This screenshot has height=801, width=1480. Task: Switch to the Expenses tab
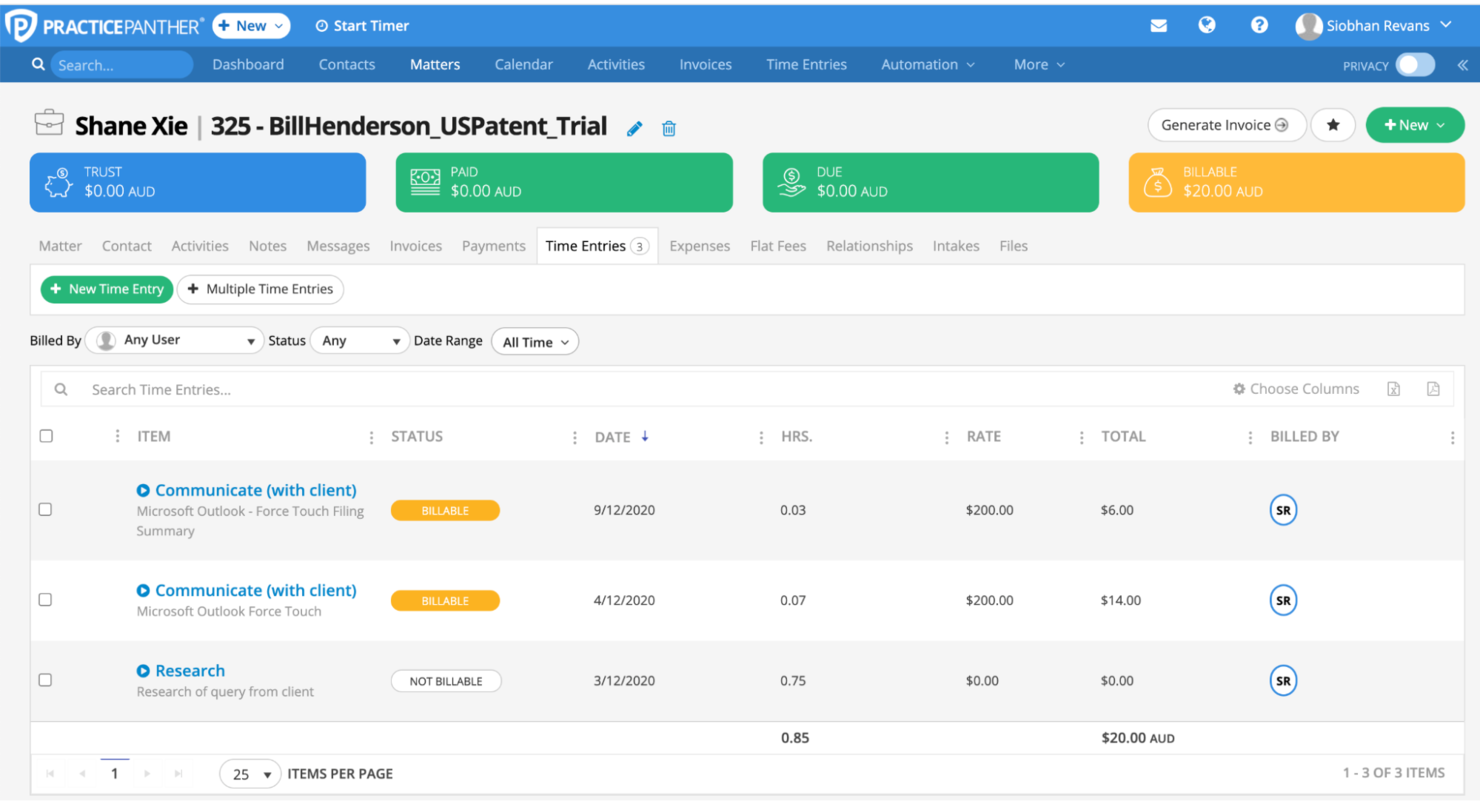tap(699, 245)
